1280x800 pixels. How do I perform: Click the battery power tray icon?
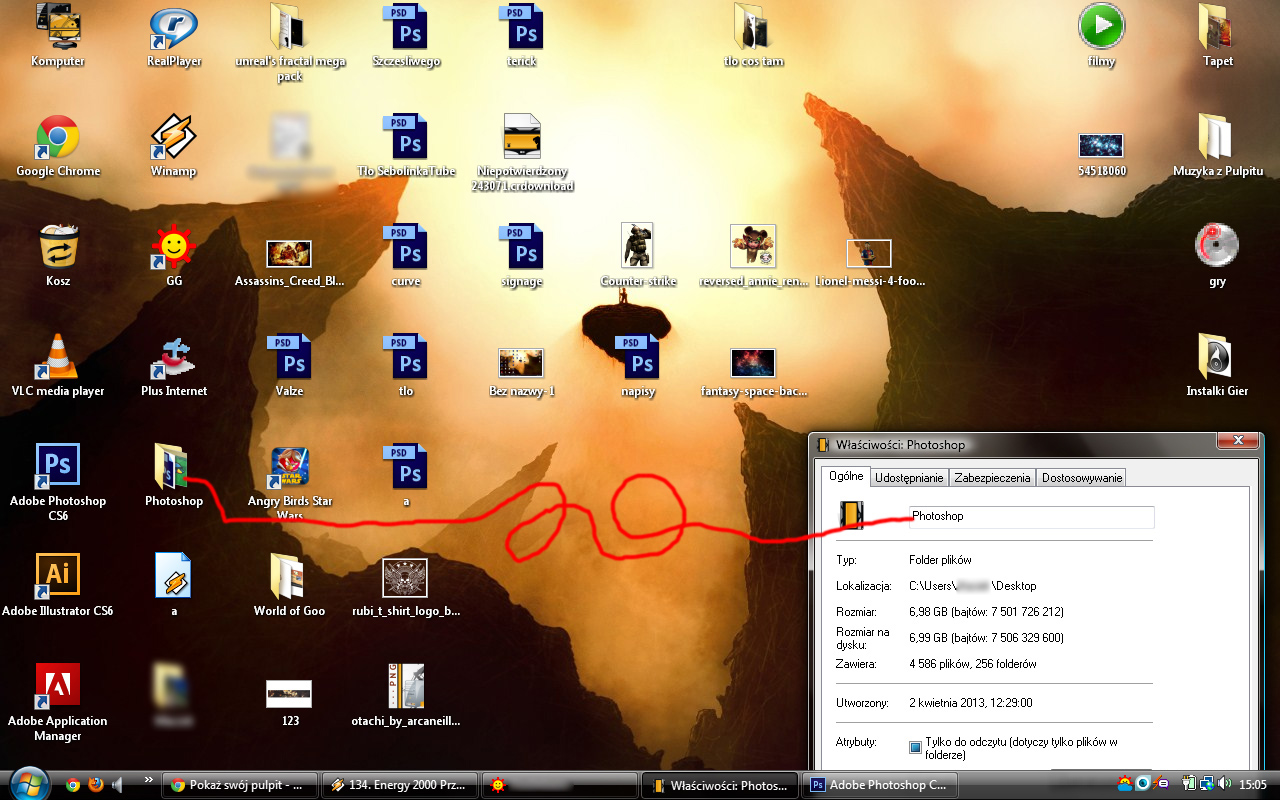coord(1190,784)
